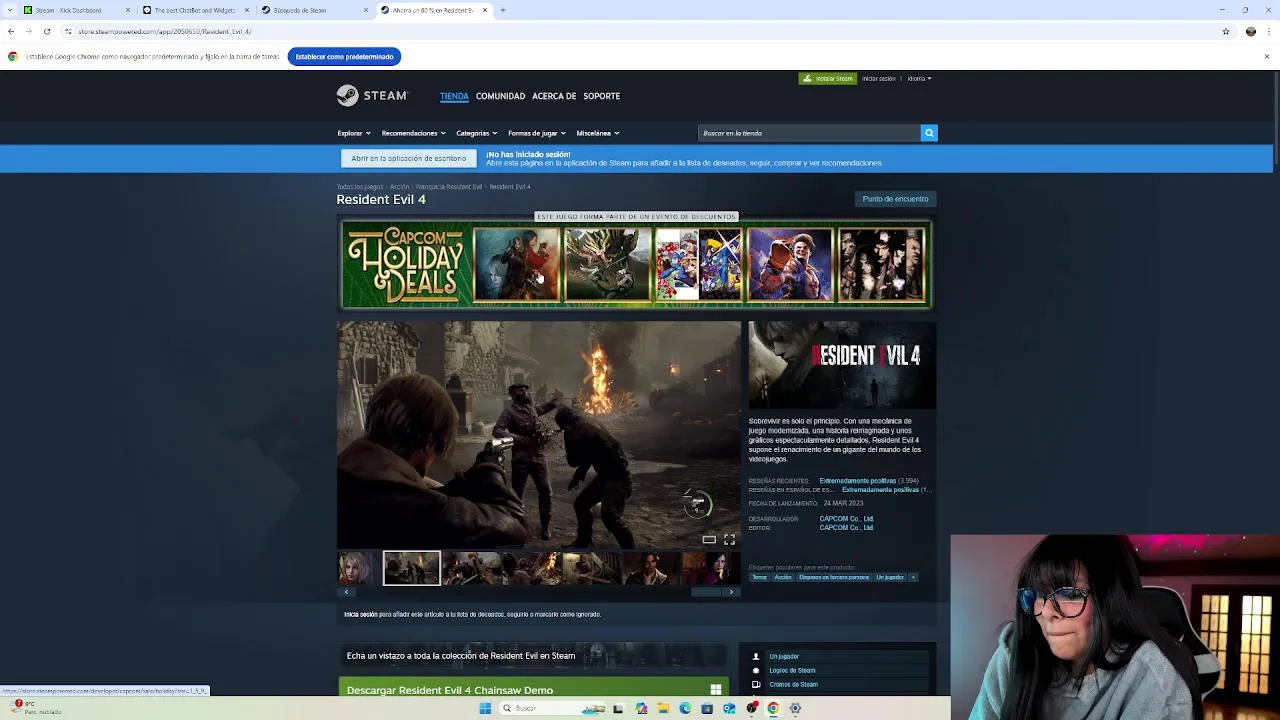Switch to the 'Búsqueda de Steam' tab
The image size is (1280, 720).
click(x=314, y=10)
